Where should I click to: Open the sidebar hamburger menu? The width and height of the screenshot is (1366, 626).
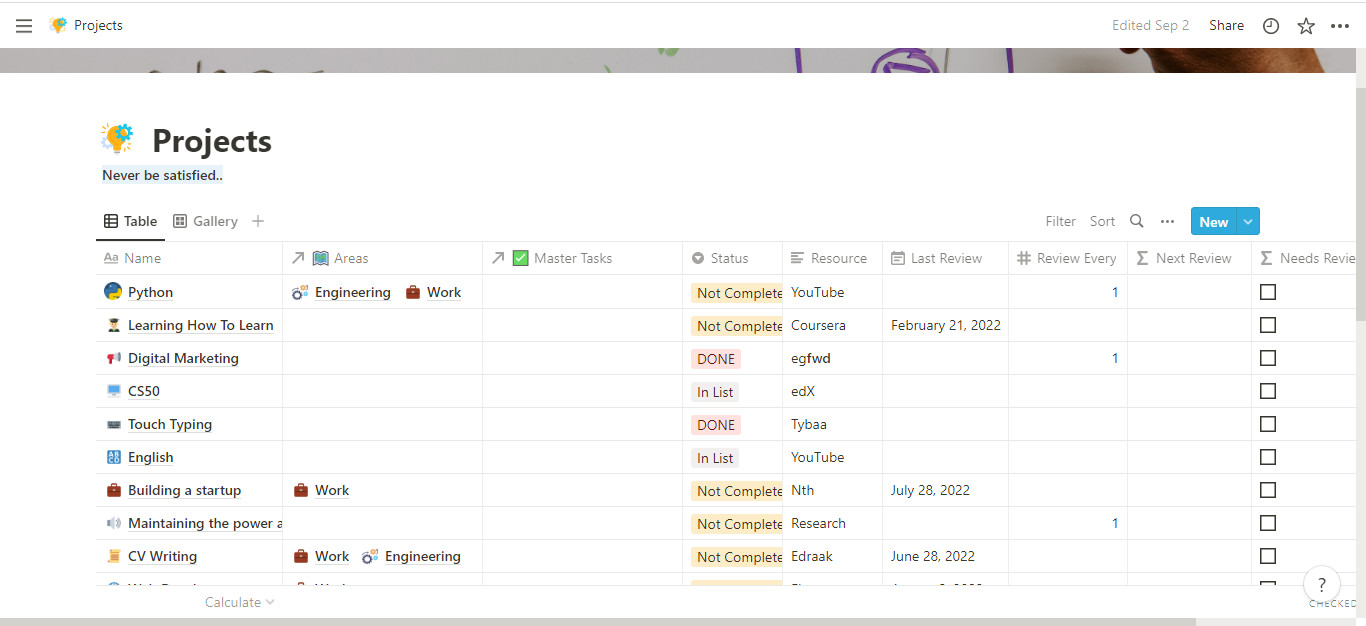click(24, 26)
